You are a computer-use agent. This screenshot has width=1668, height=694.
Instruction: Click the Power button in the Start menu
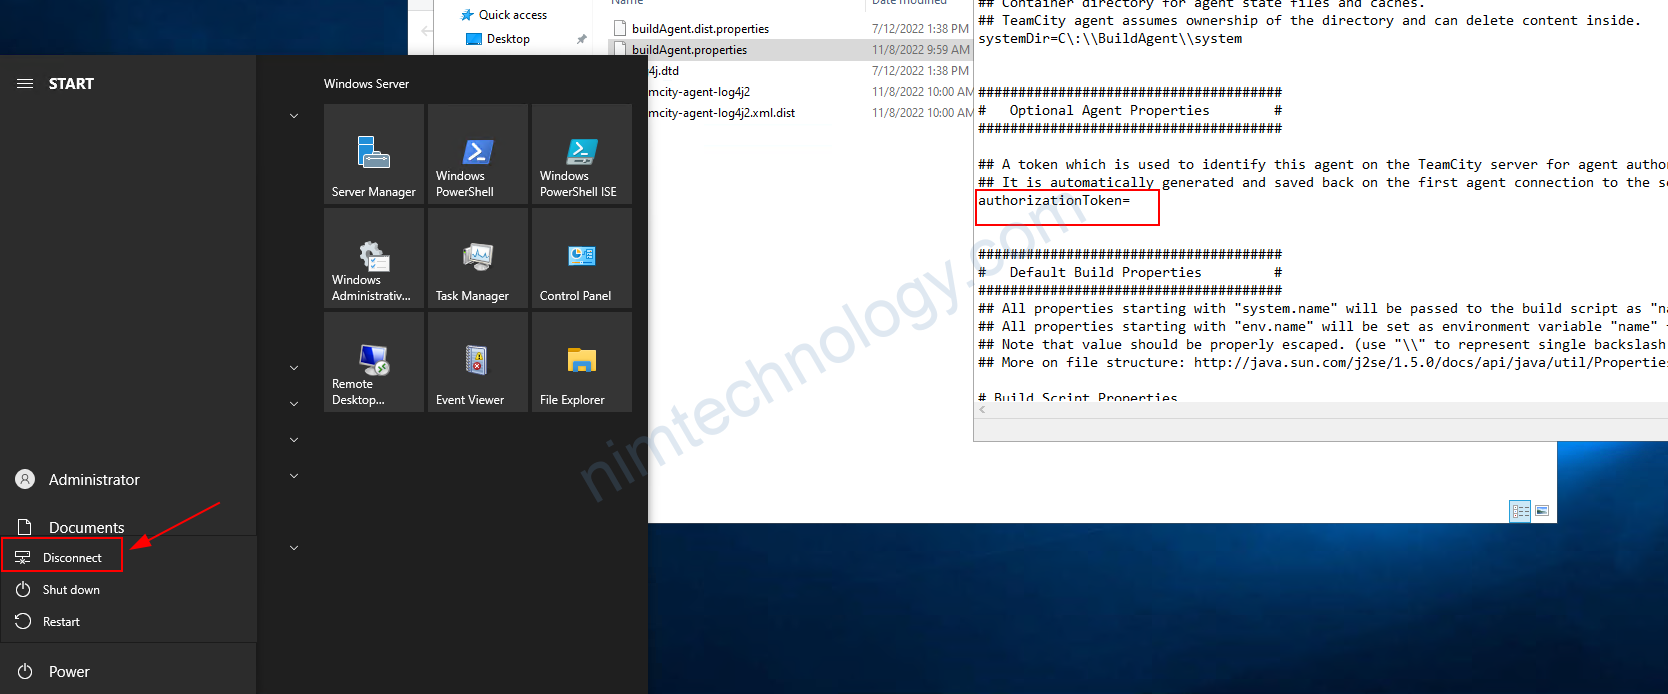128,672
